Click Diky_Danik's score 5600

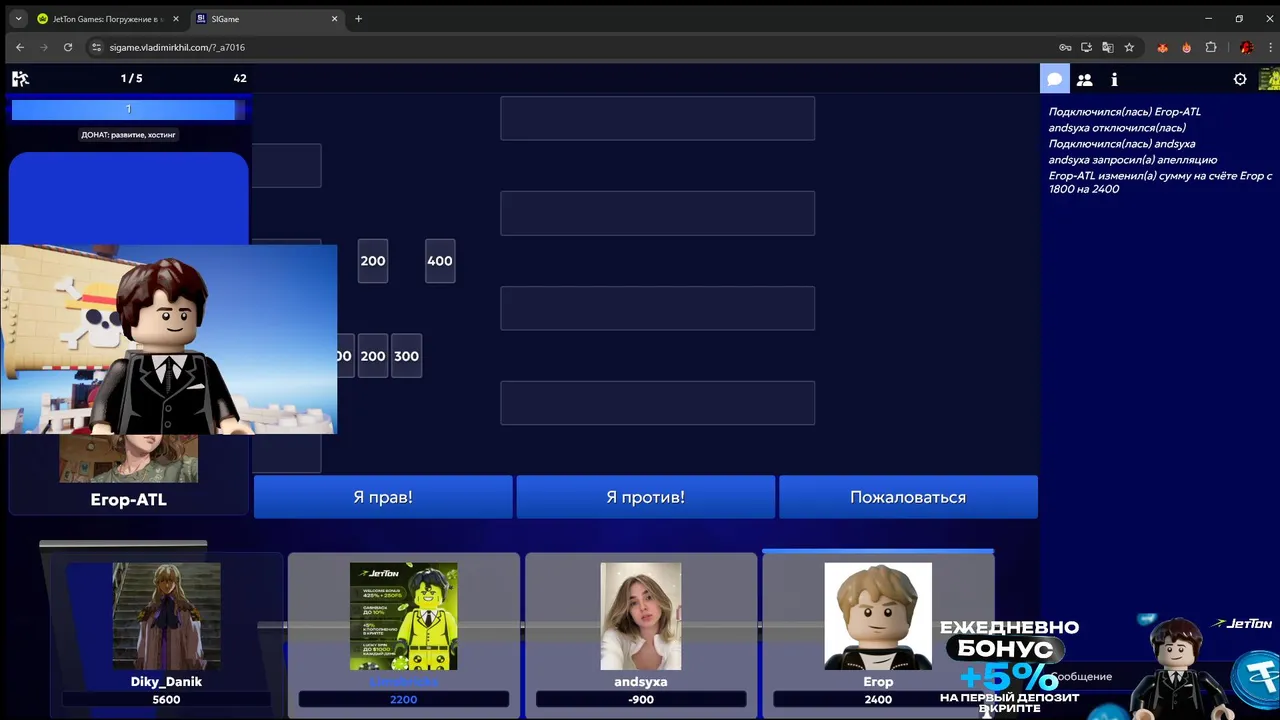coord(166,700)
